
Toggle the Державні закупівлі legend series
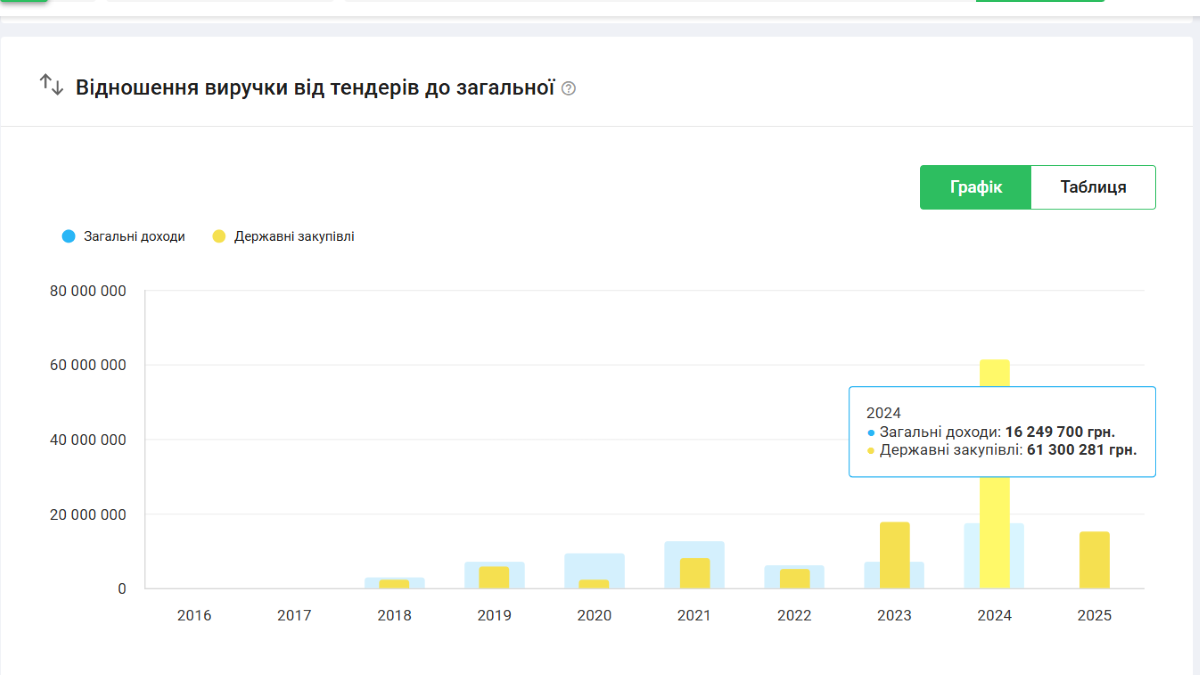click(283, 237)
